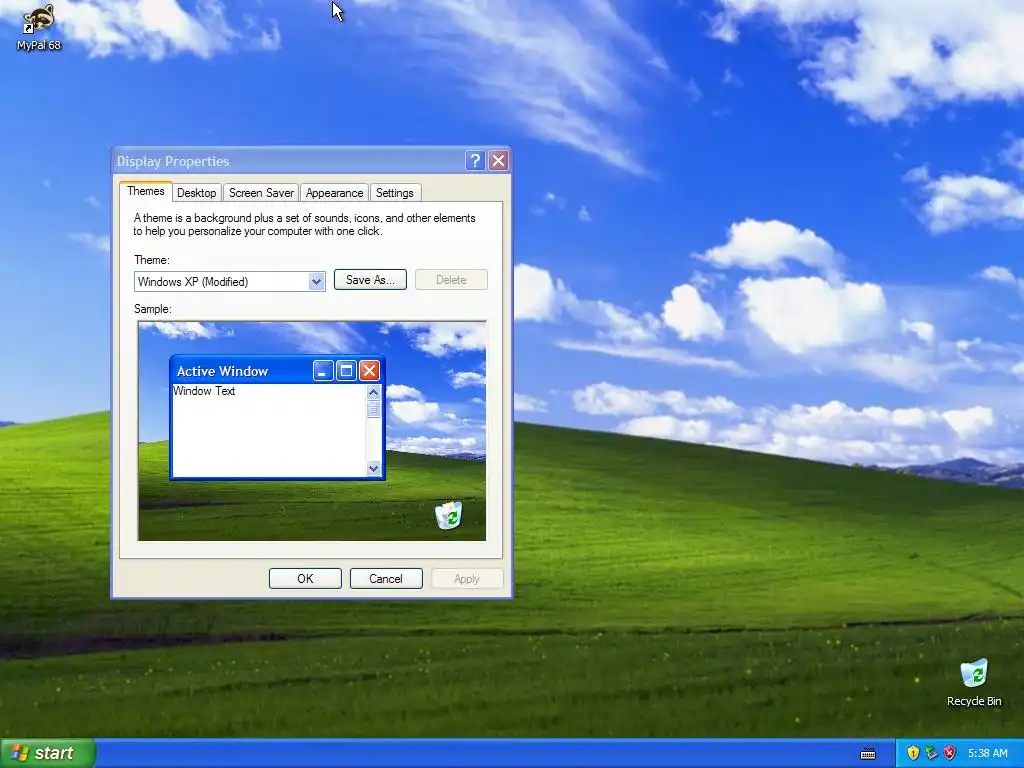Click the recycle bin in sample preview
The height and width of the screenshot is (768, 1024).
[449, 515]
